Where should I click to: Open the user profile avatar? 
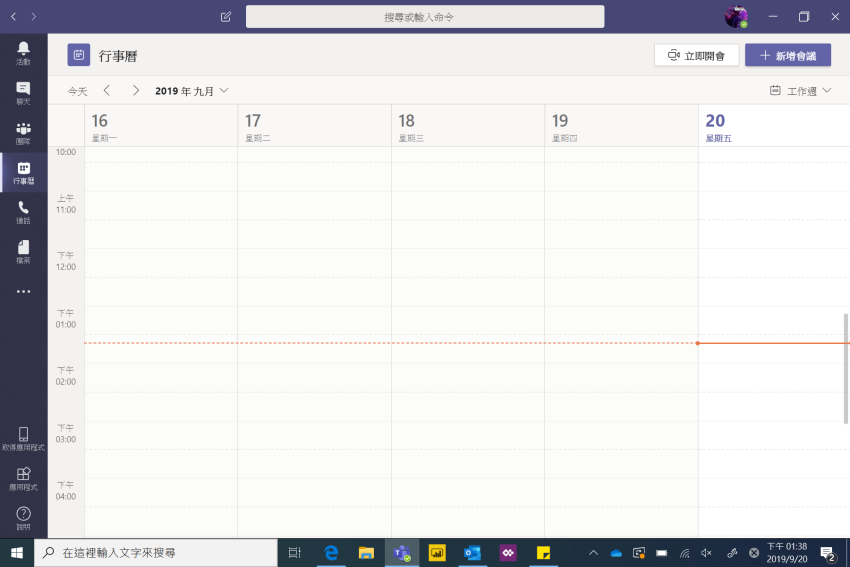[736, 17]
